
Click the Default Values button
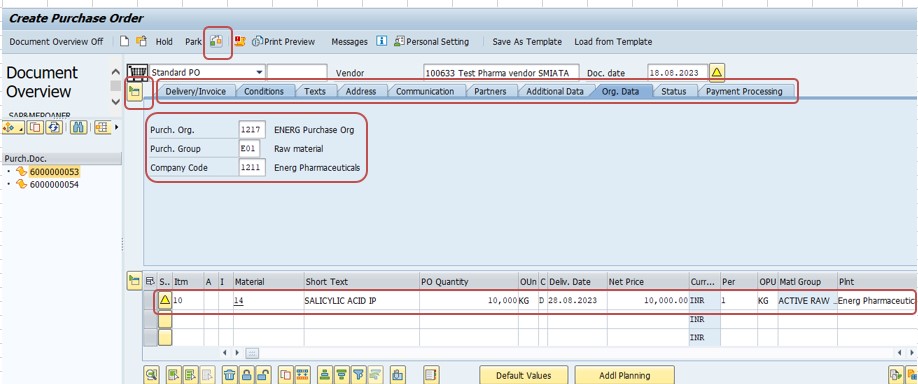tap(523, 375)
